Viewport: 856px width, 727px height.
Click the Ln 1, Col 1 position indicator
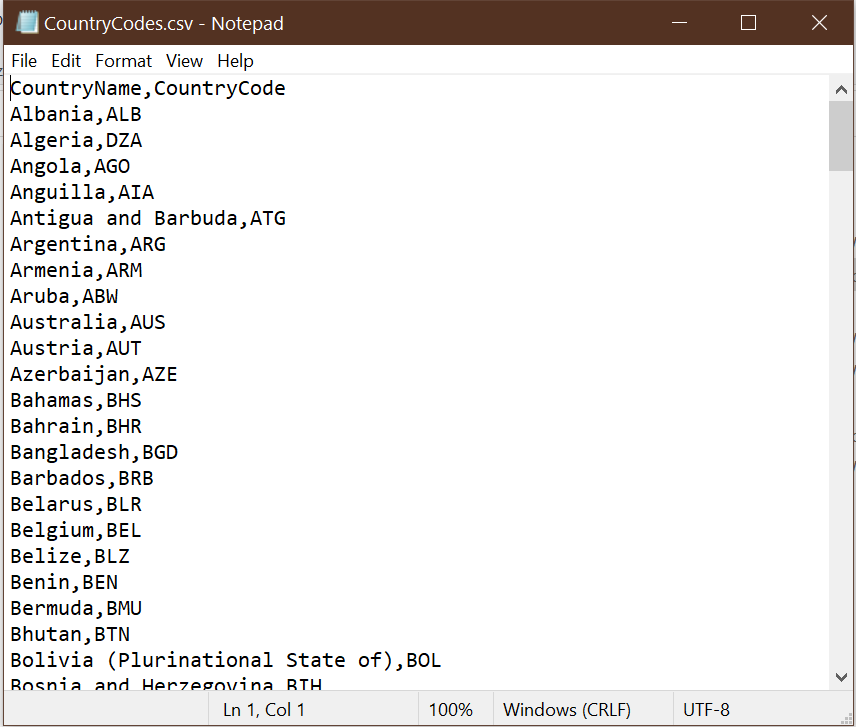pyautogui.click(x=263, y=709)
